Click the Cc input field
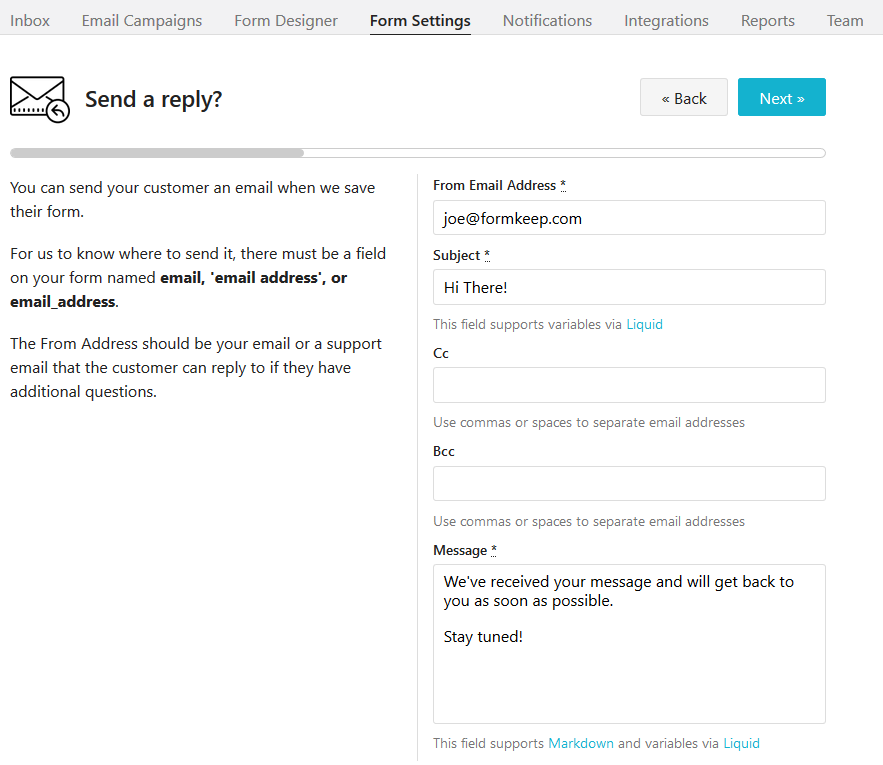 click(629, 385)
